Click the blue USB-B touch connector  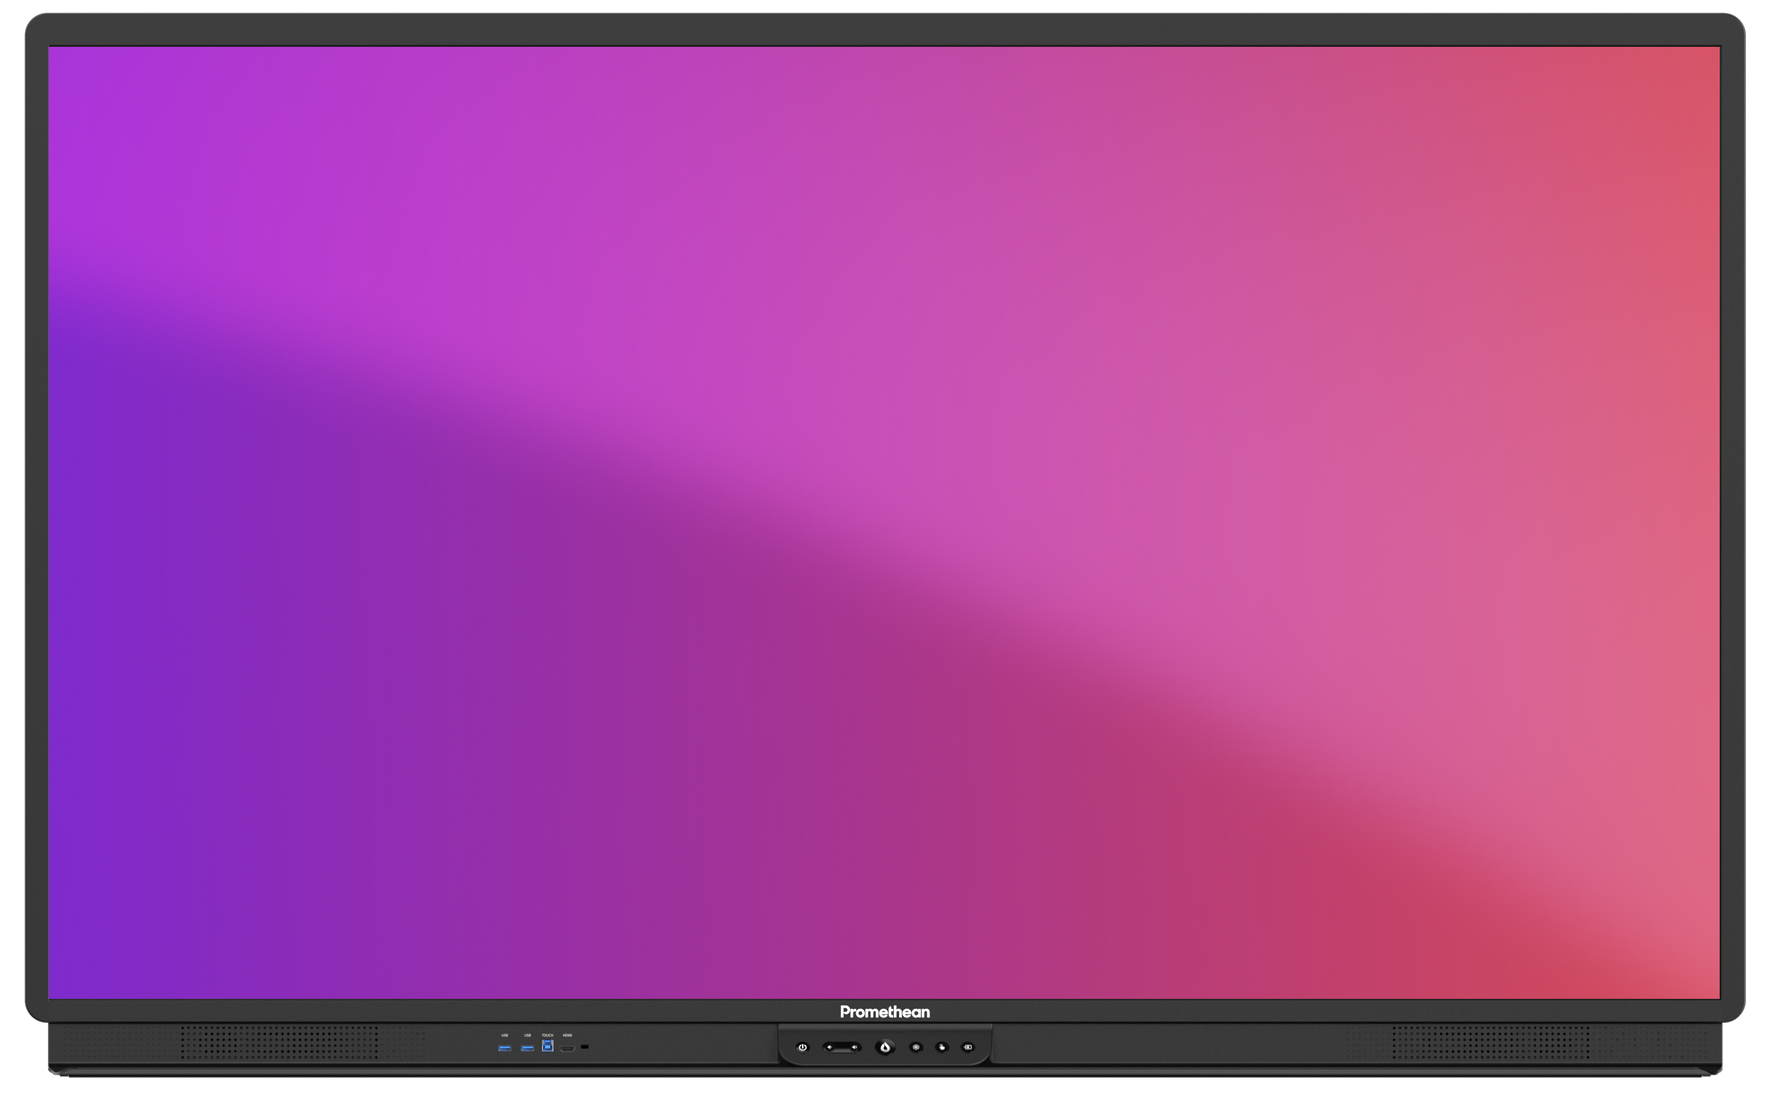tap(547, 1047)
